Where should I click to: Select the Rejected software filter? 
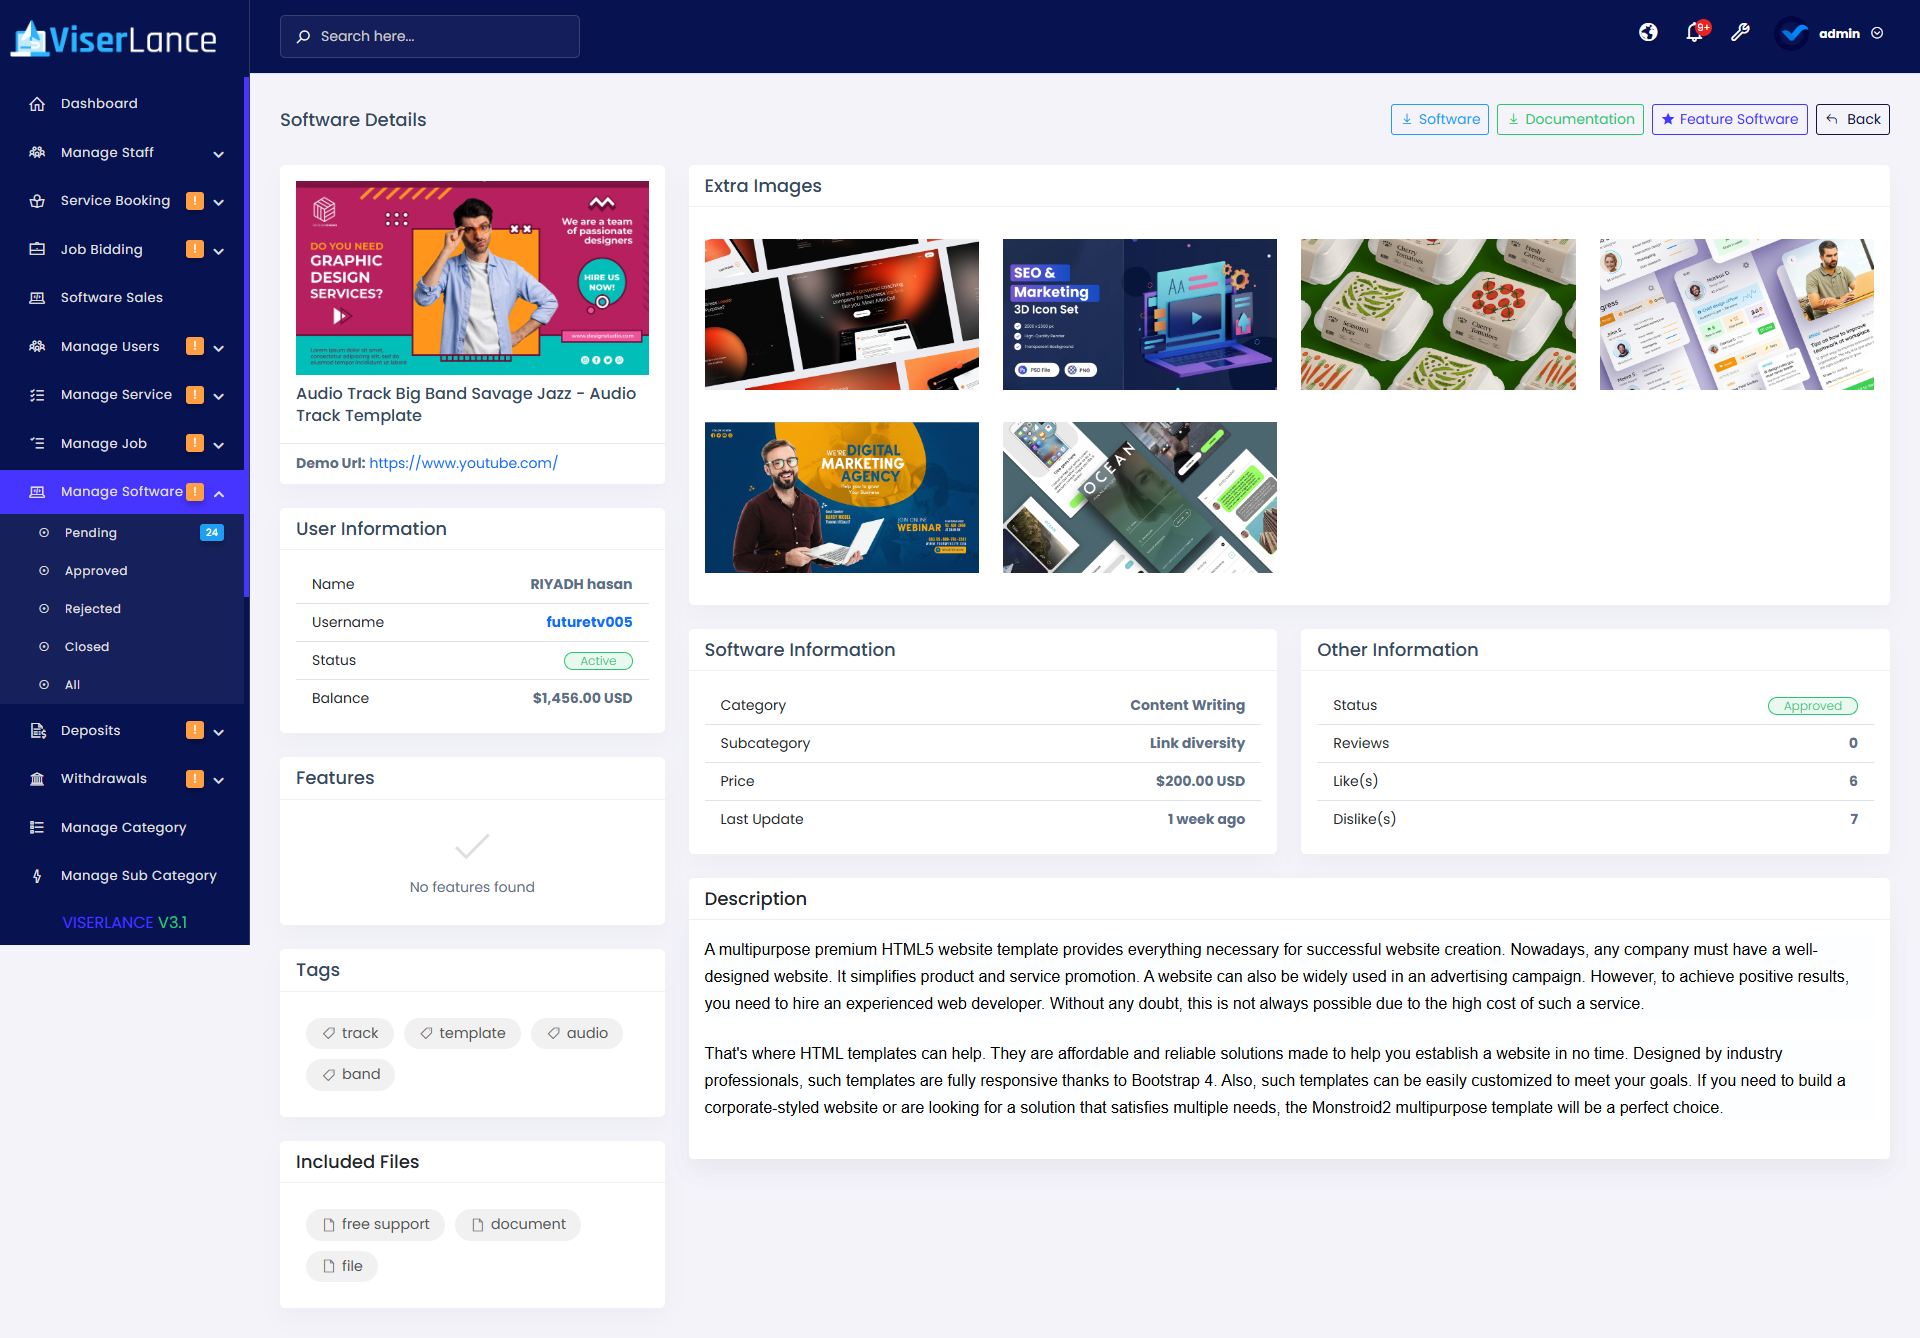[93, 609]
